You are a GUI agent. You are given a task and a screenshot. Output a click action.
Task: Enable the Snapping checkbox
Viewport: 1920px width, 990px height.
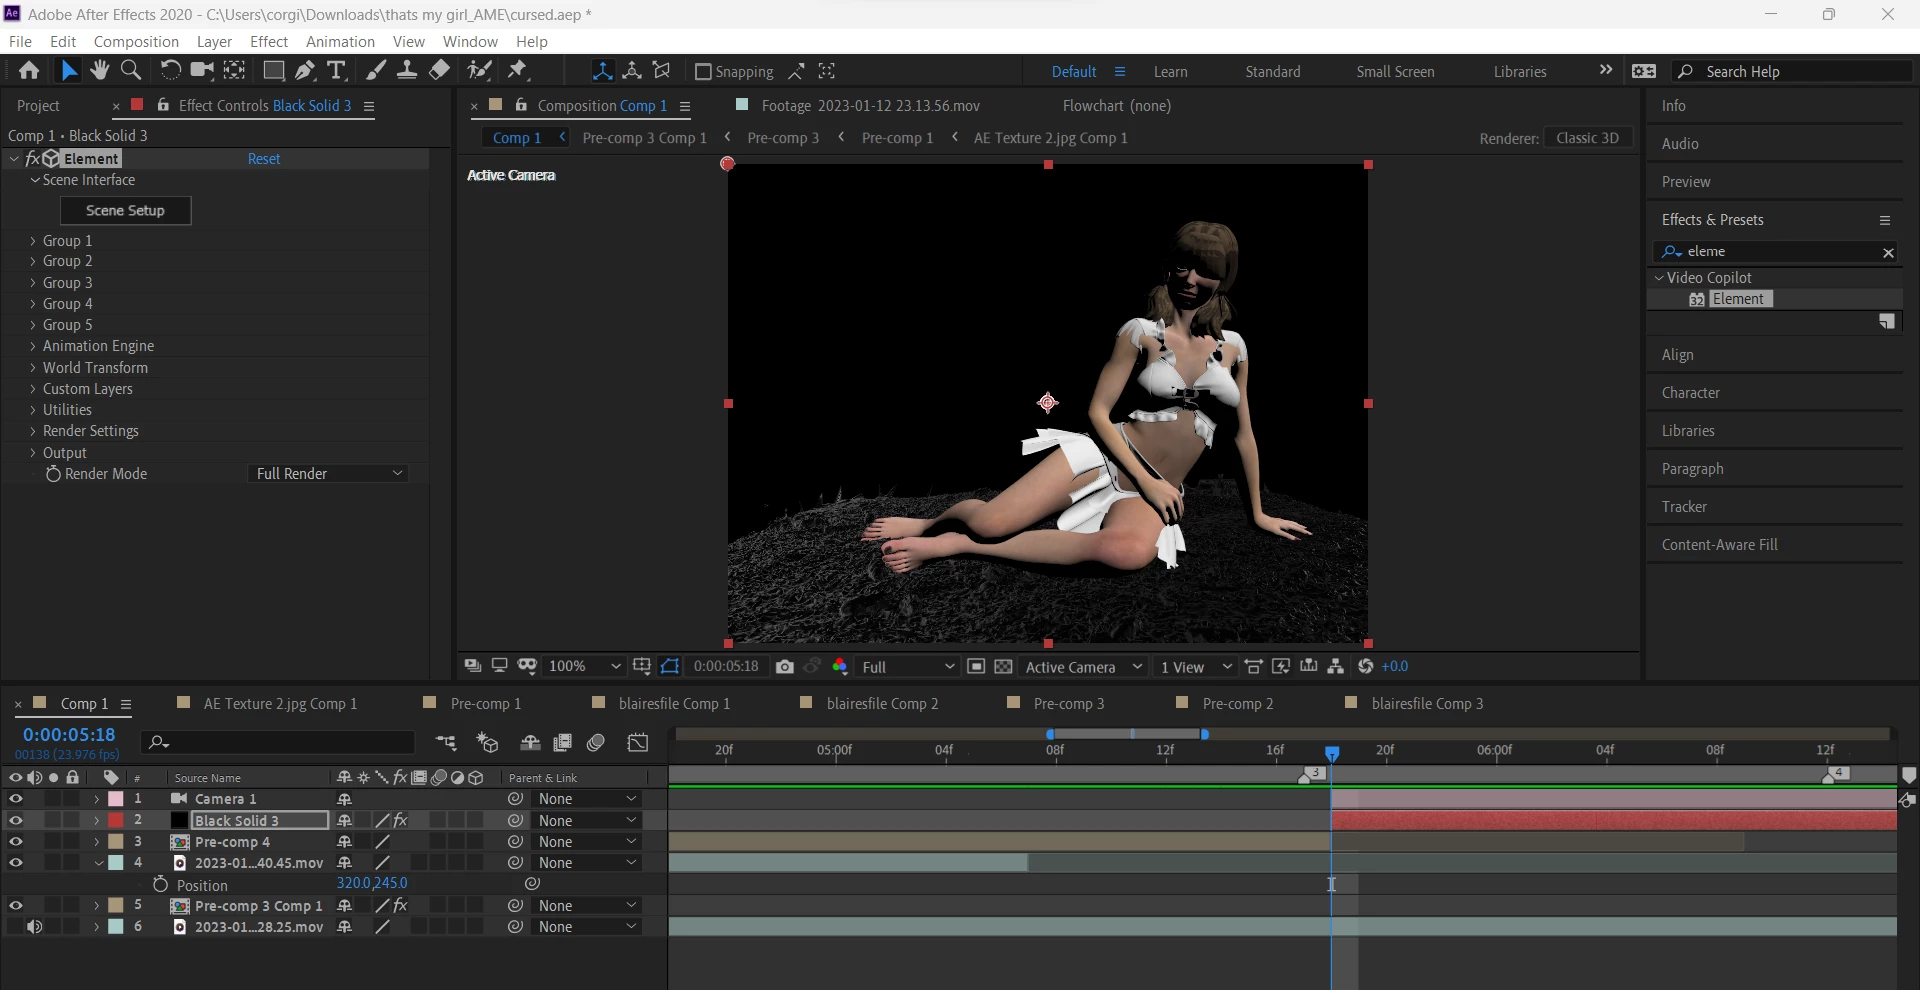pyautogui.click(x=703, y=72)
